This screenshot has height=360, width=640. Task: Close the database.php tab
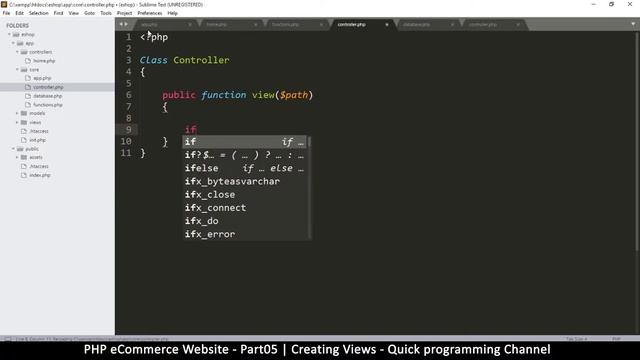click(452, 24)
